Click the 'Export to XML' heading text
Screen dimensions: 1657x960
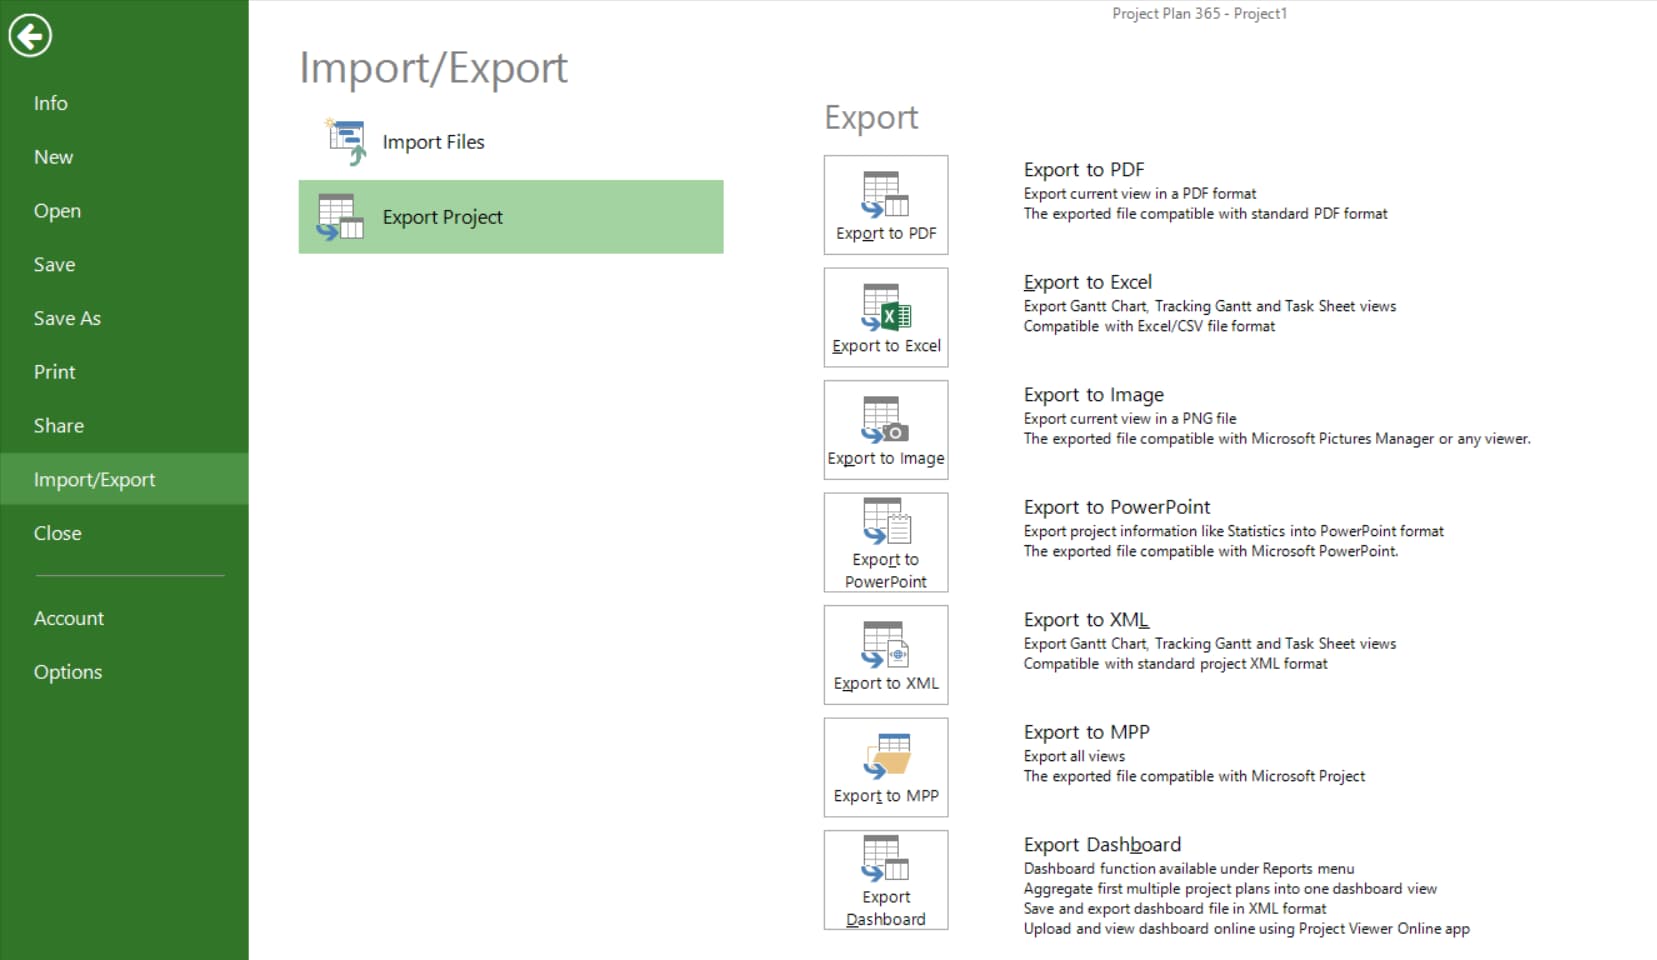[1086, 620]
